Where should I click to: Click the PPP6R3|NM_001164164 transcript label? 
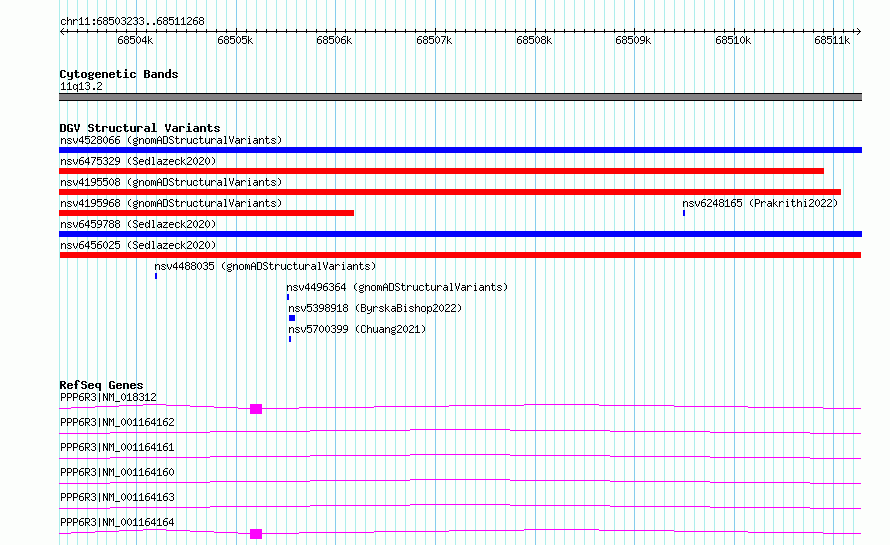(117, 522)
